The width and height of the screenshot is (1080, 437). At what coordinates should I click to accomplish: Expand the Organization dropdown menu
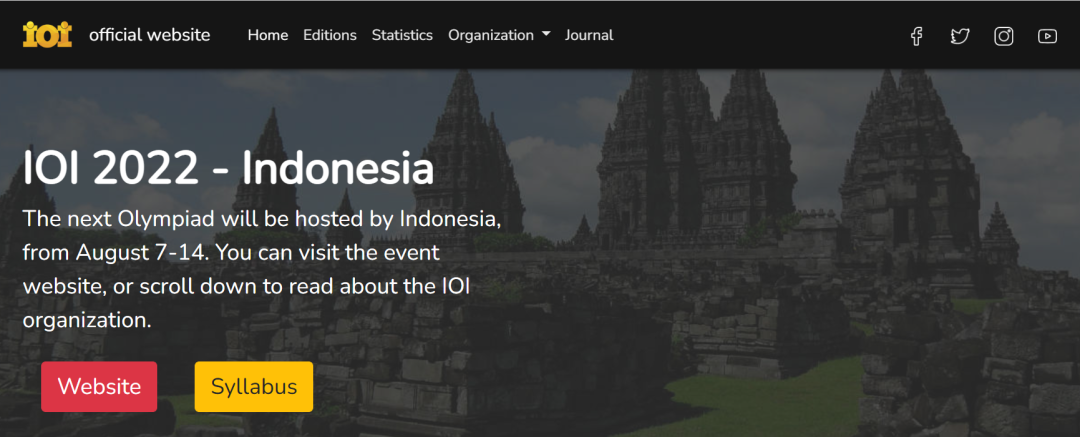[x=499, y=35]
